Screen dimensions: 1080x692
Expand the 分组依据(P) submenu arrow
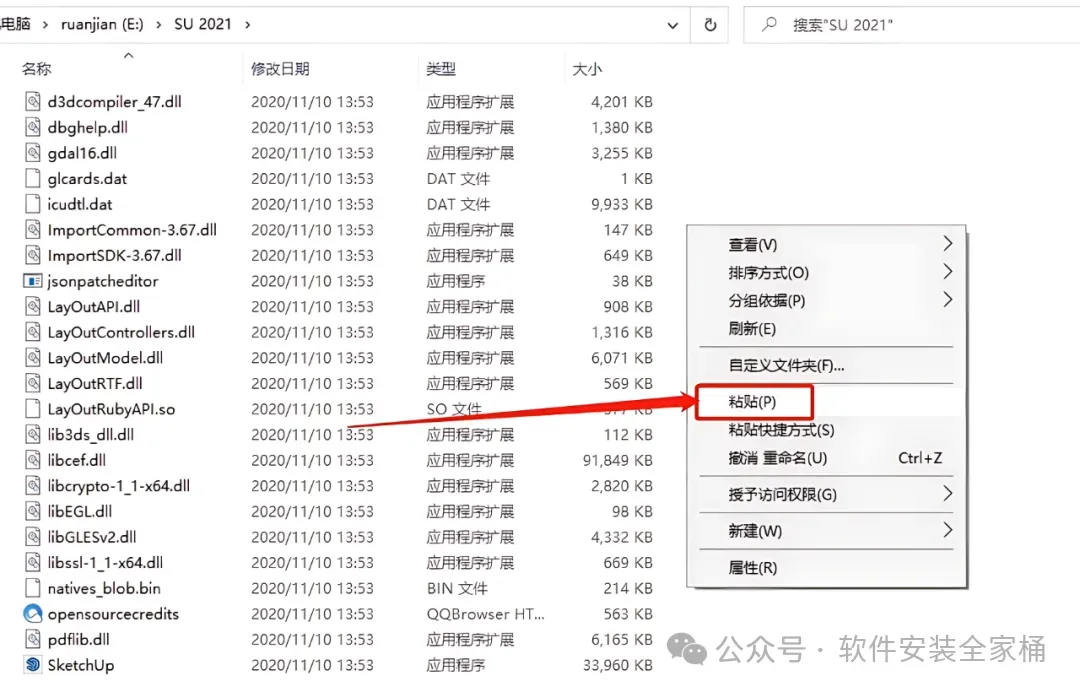click(948, 300)
